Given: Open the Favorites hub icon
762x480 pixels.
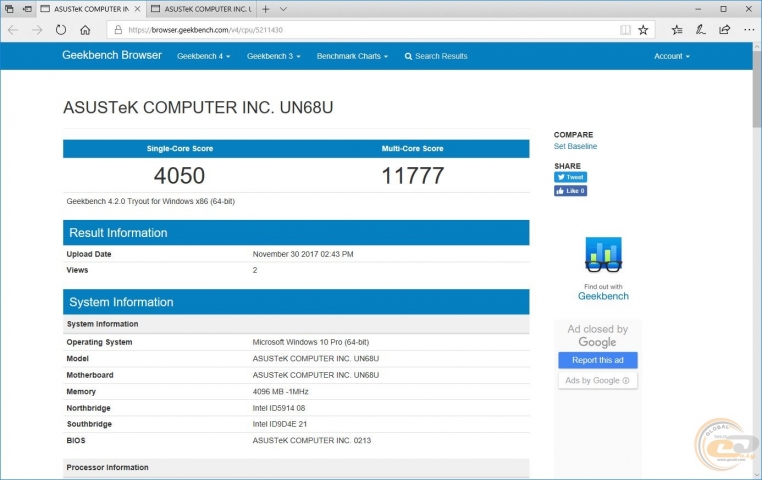Looking at the screenshot, I should click(677, 30).
